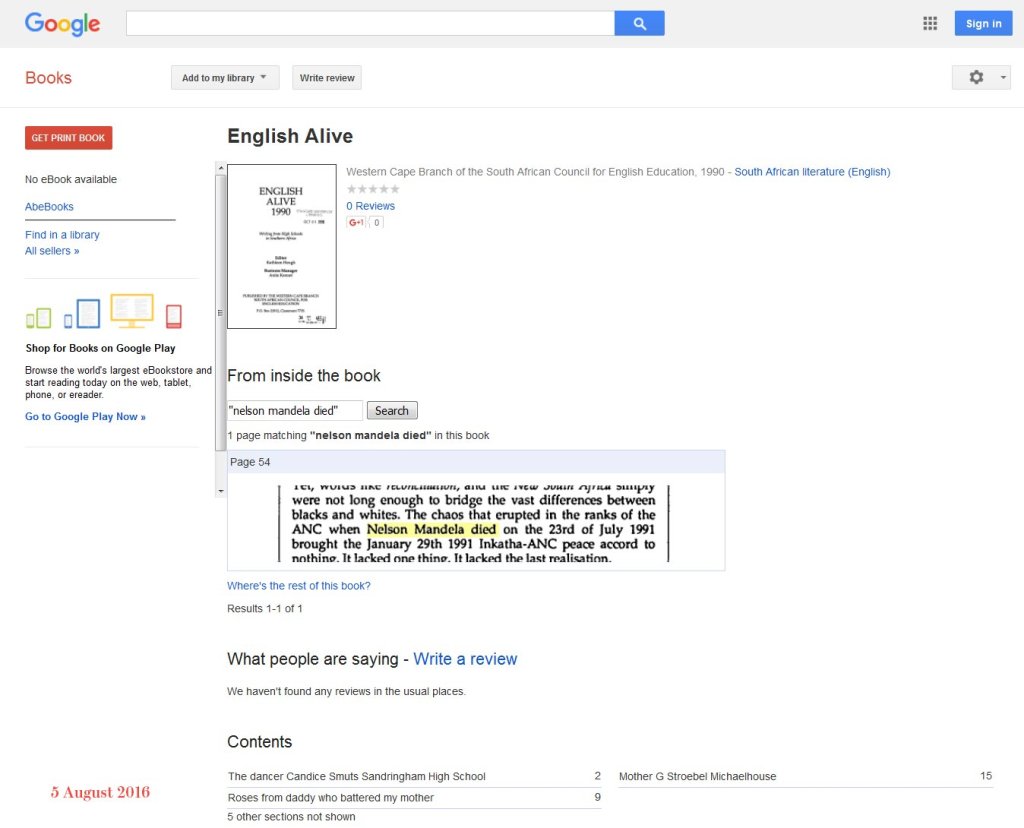Click into the main Google search field
Image resolution: width=1024 pixels, height=828 pixels.
click(x=370, y=23)
